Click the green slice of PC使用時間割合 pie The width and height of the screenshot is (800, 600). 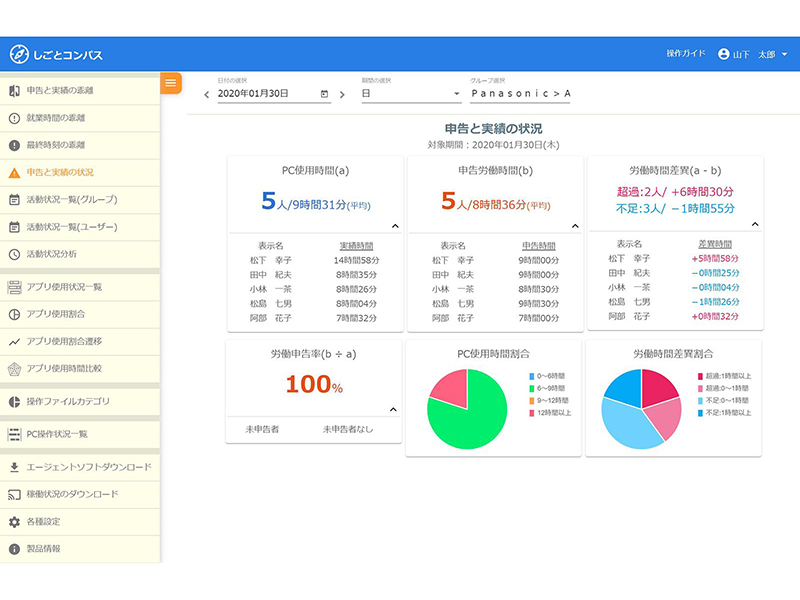pyautogui.click(x=472, y=418)
